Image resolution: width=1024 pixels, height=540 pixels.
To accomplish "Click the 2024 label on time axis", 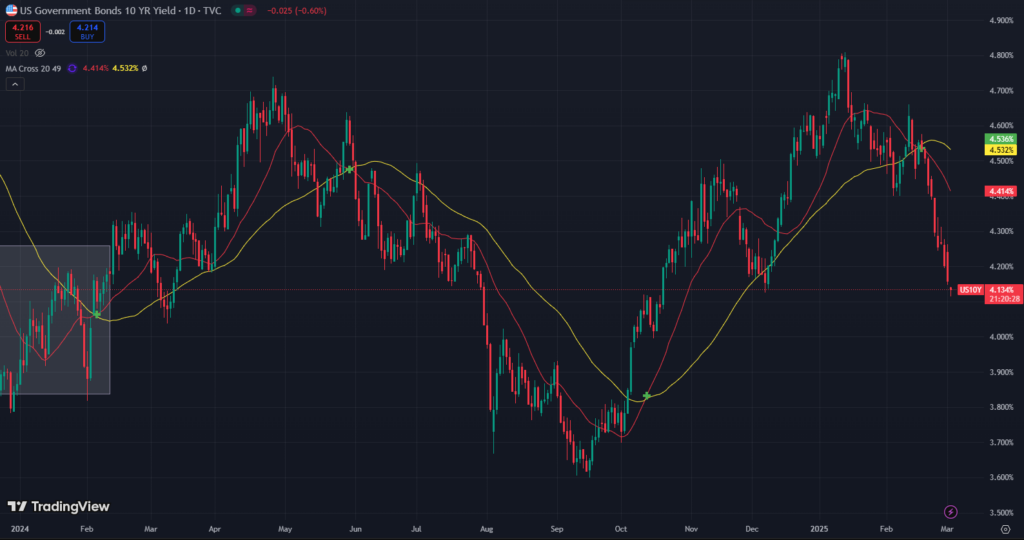I will click(x=20, y=529).
